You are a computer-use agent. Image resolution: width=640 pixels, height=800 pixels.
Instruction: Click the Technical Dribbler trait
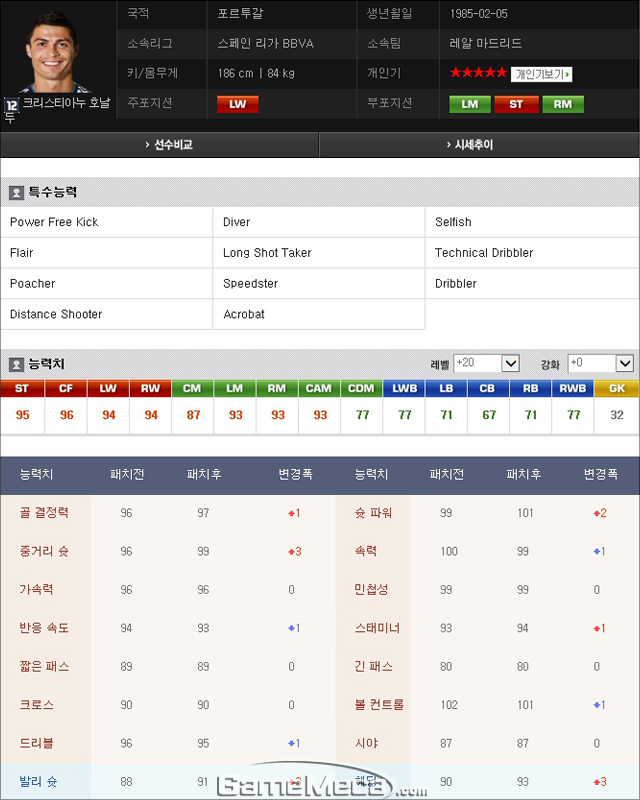coord(484,253)
